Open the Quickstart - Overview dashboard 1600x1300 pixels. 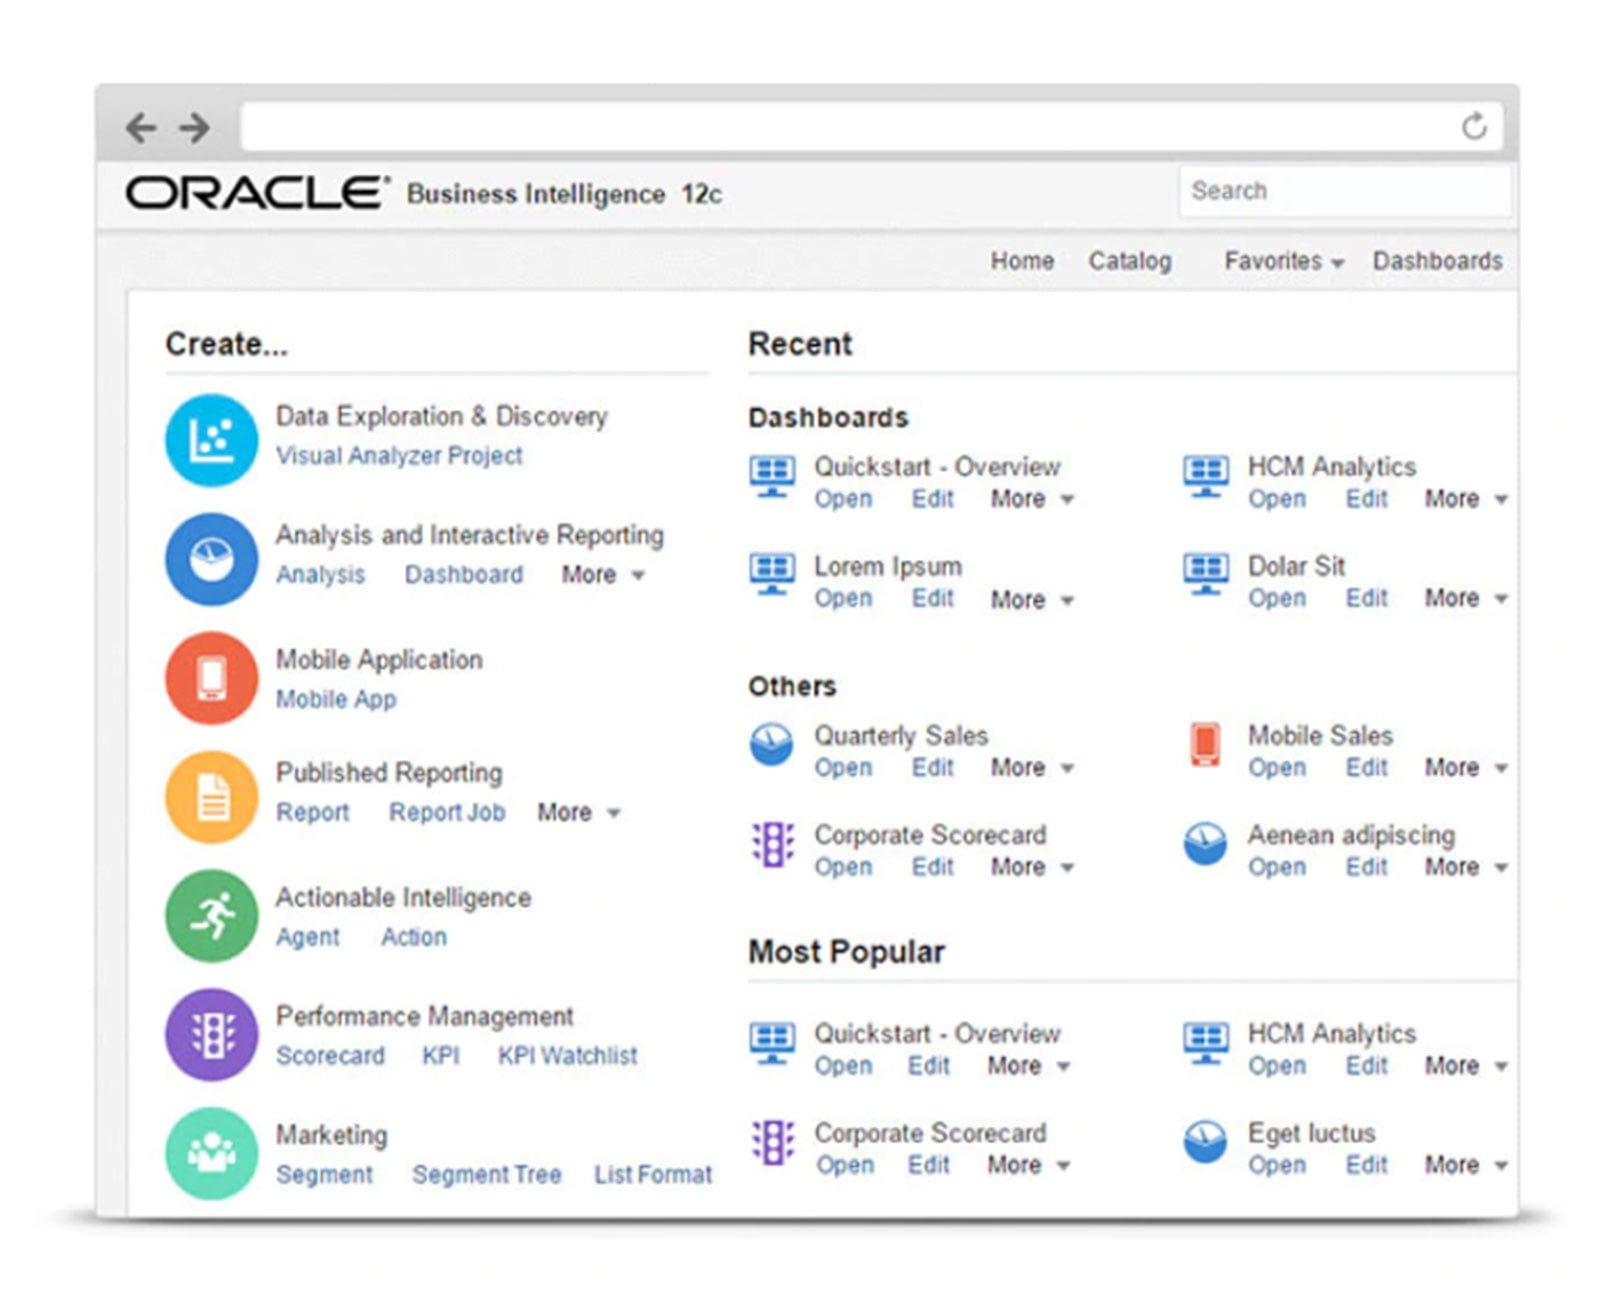843,499
